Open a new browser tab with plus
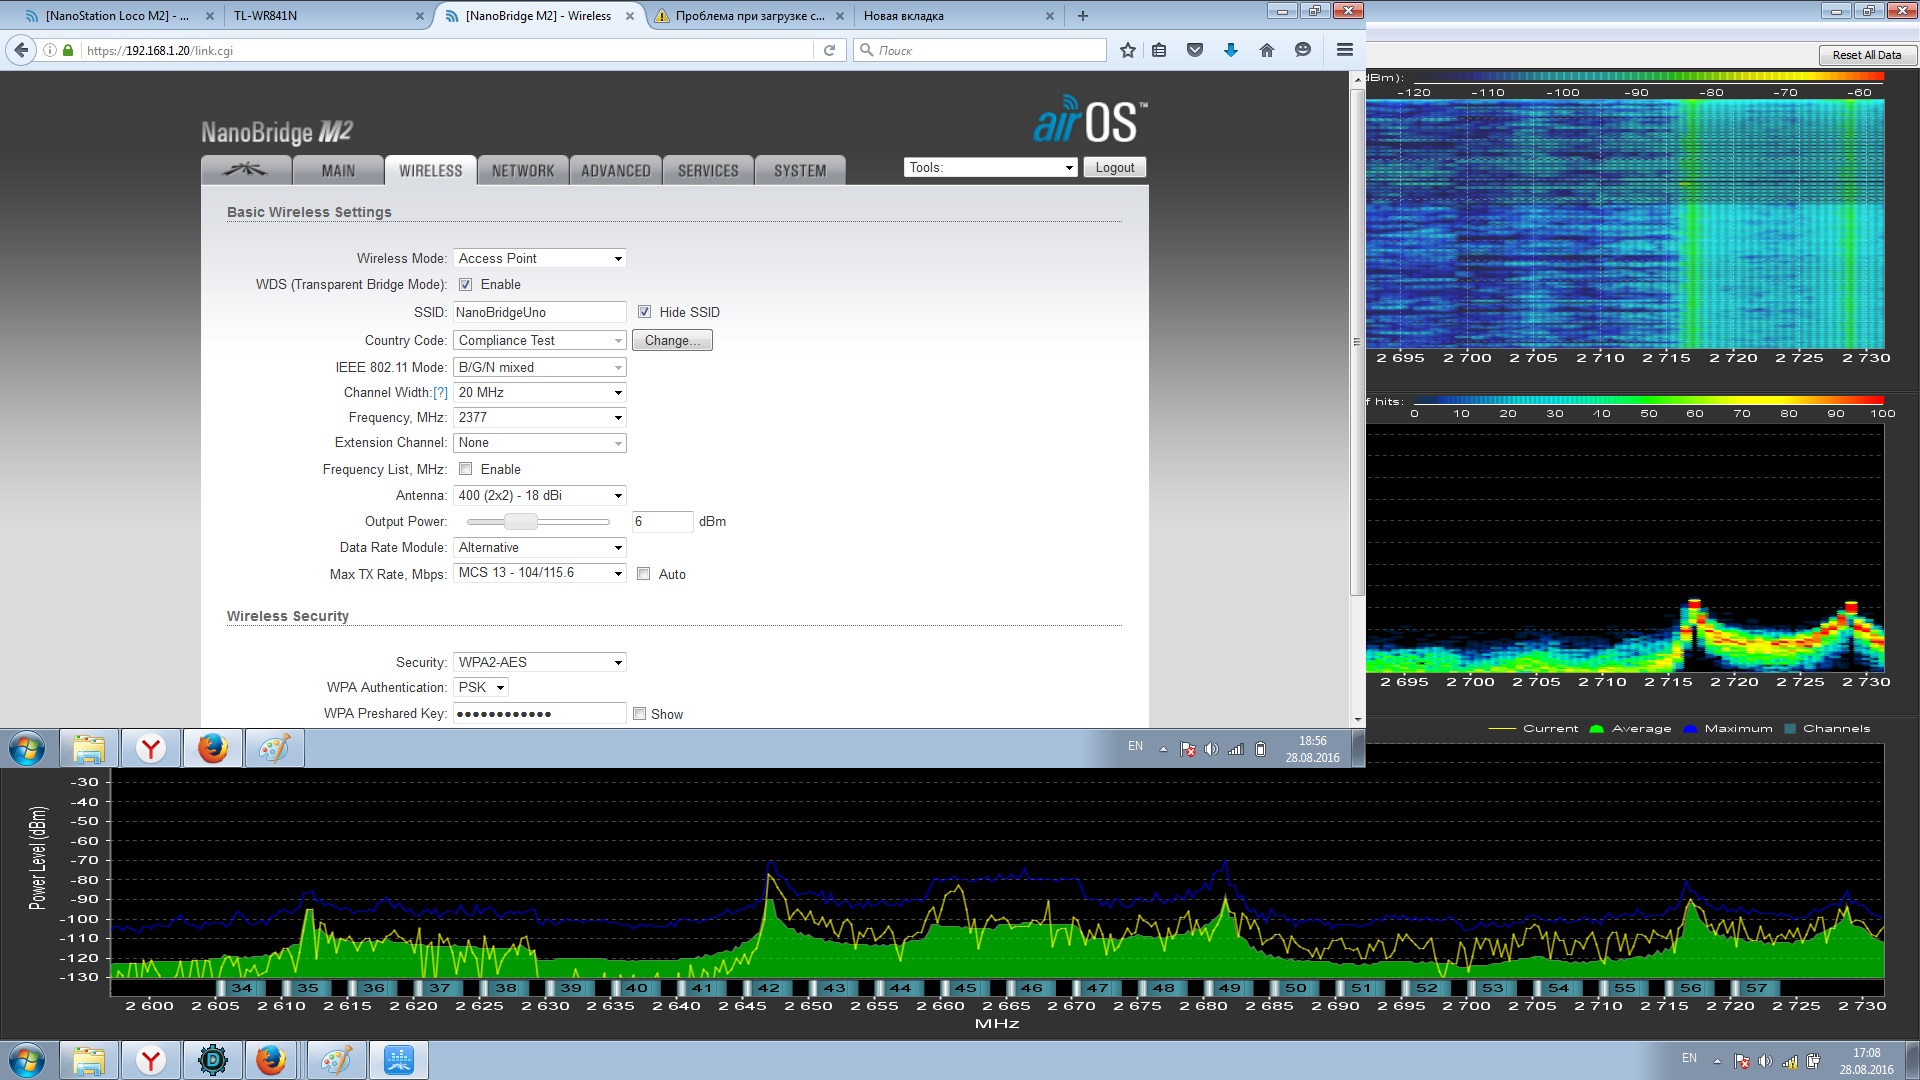The height and width of the screenshot is (1080, 1920). [1083, 16]
